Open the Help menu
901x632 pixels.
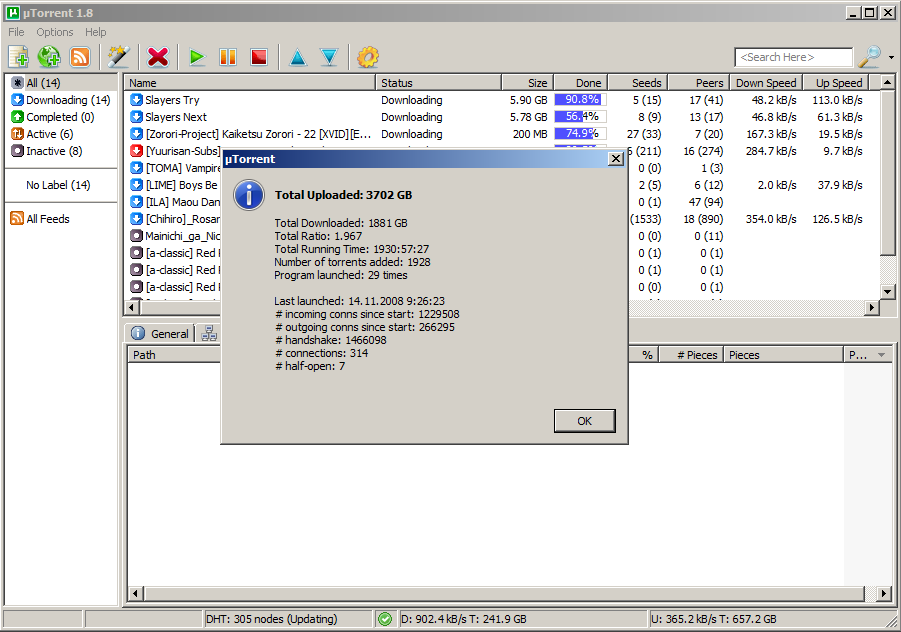pyautogui.click(x=95, y=32)
